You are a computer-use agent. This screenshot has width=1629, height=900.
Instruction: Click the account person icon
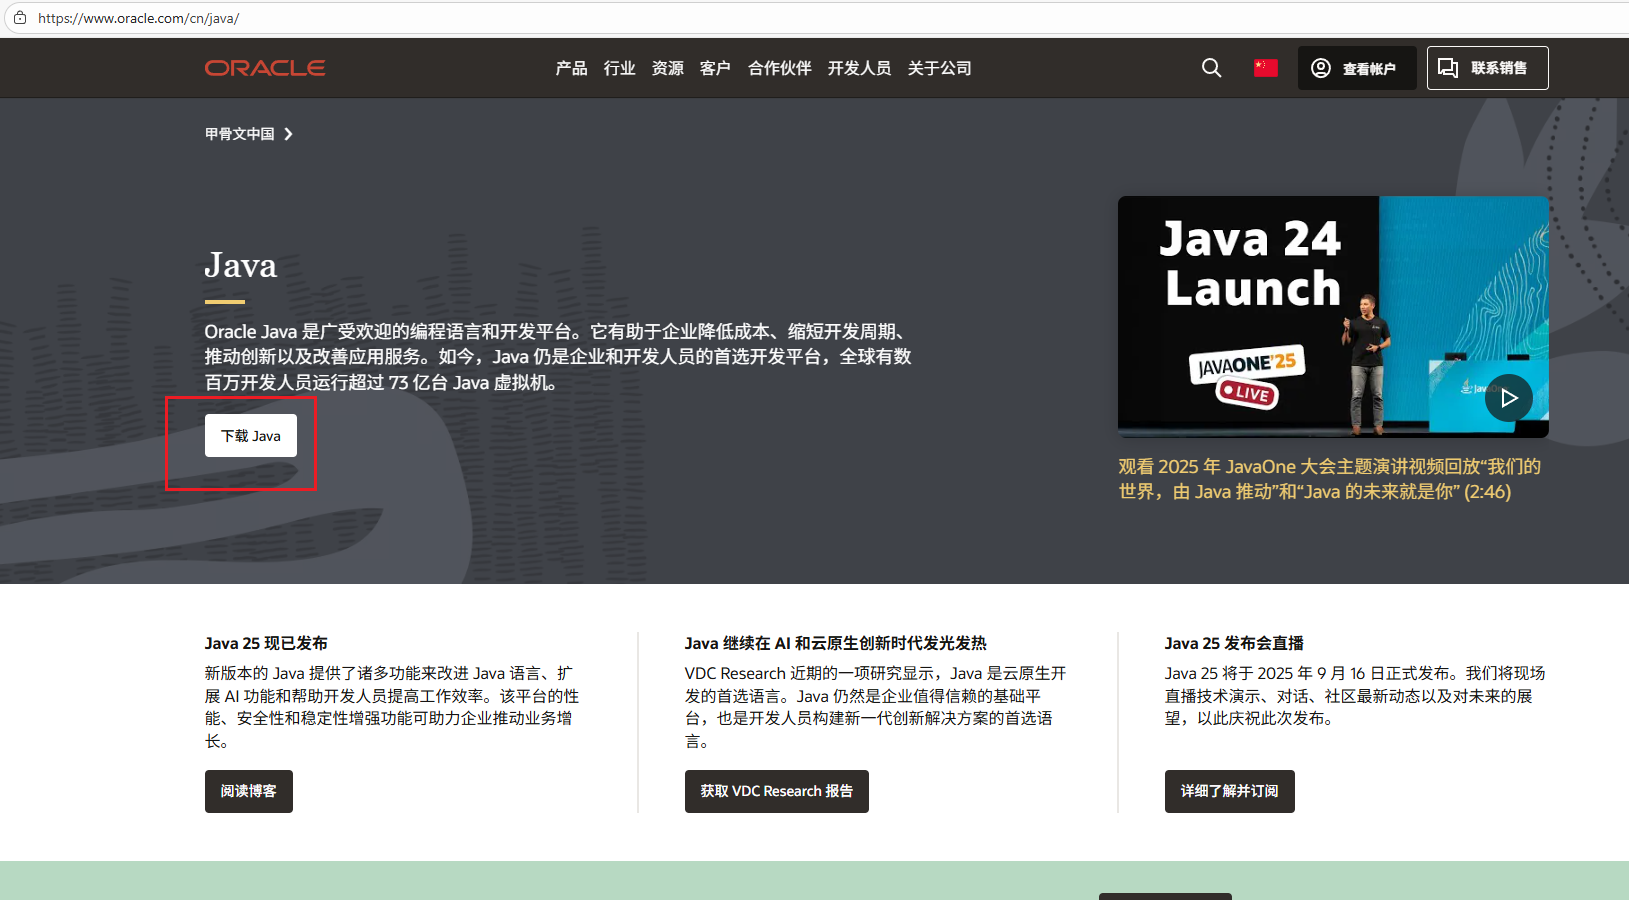pos(1320,67)
